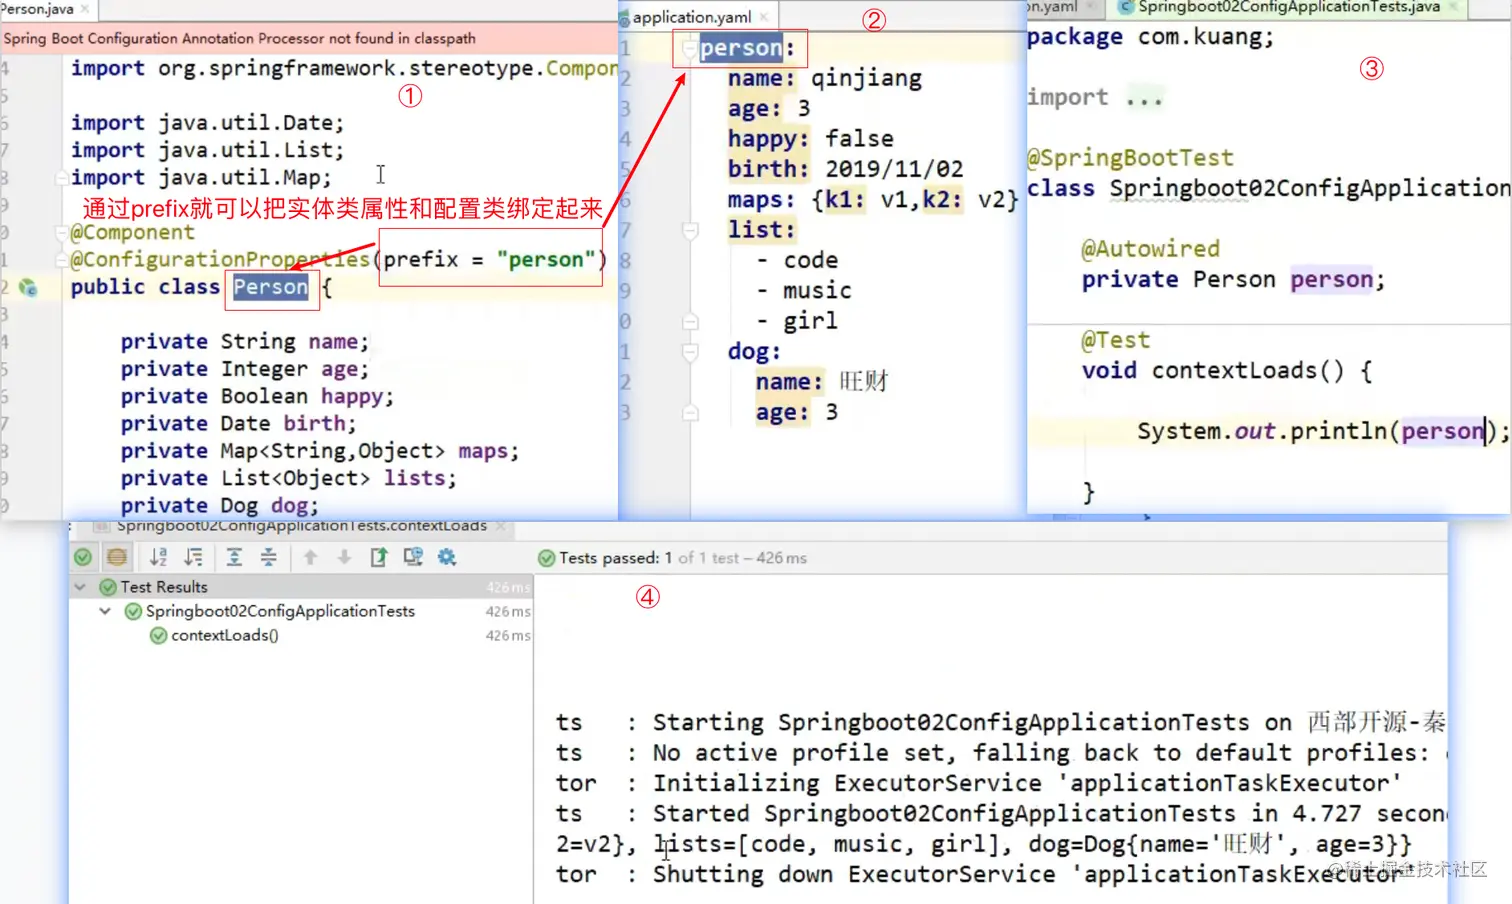Click the 'private Integer age;' line

(245, 369)
